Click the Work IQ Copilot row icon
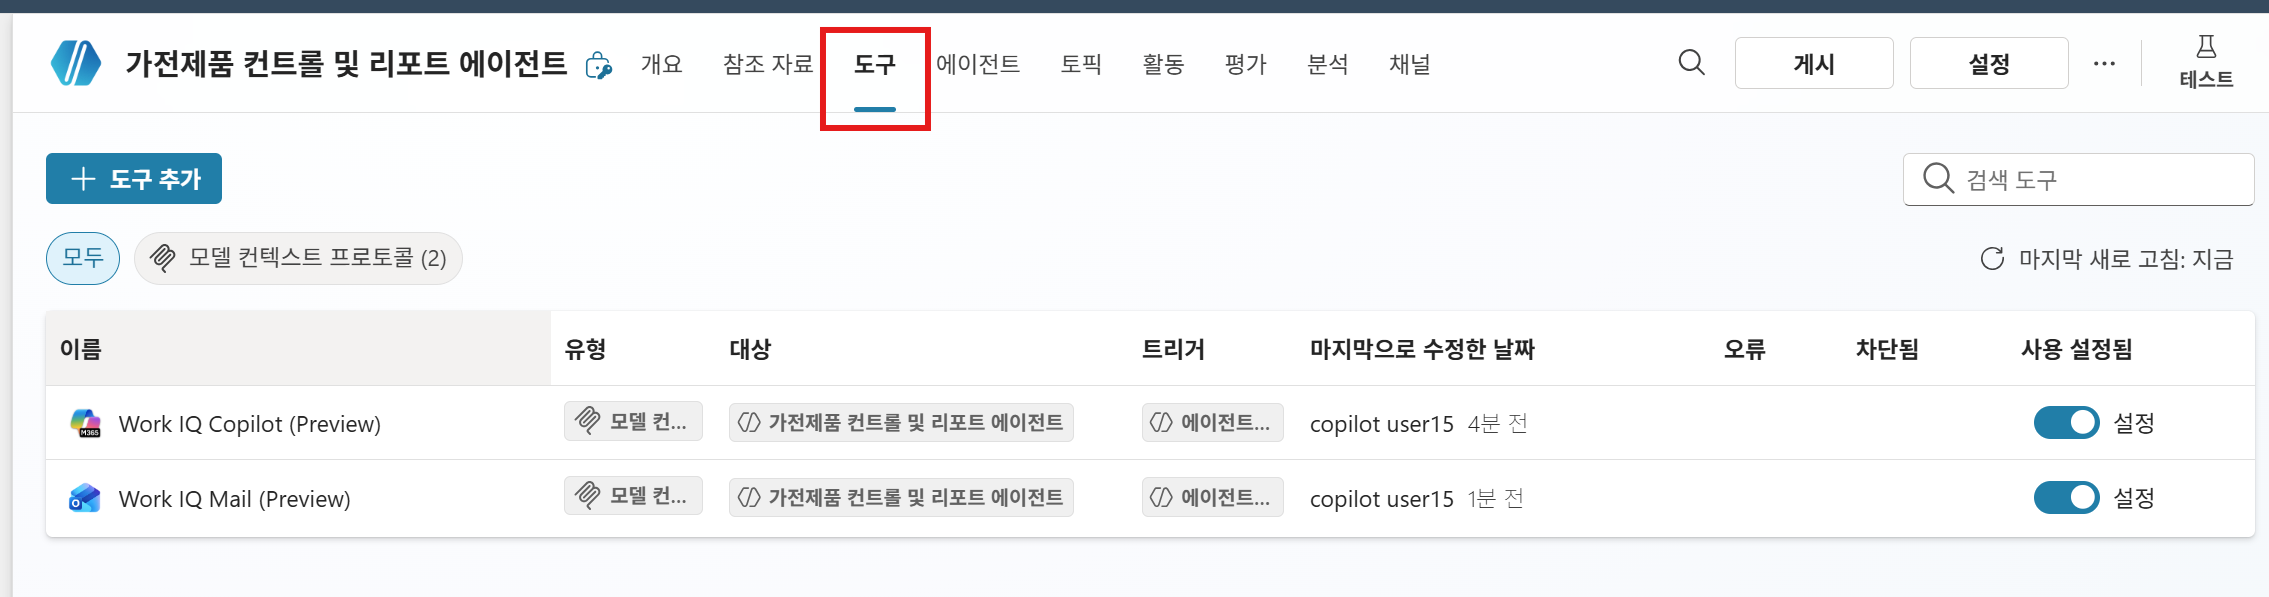The image size is (2269, 597). tap(85, 423)
